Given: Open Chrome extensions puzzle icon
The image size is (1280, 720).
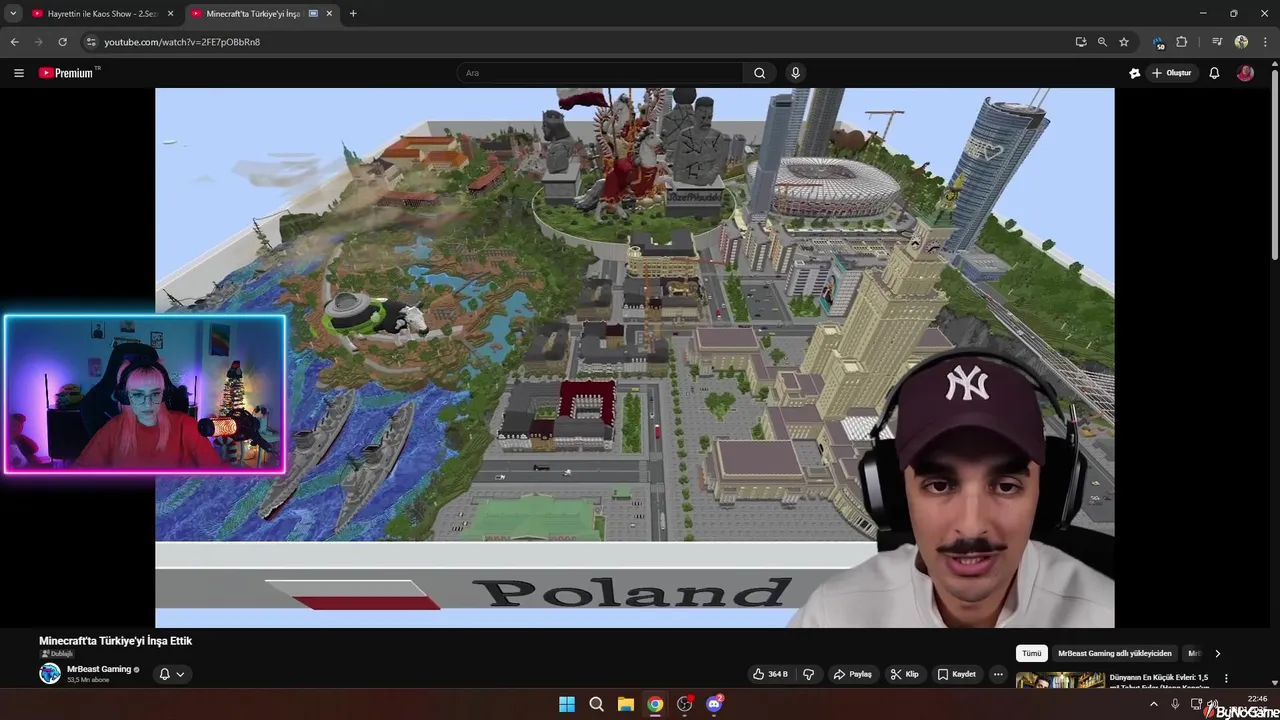Looking at the screenshot, I should coord(1181,42).
